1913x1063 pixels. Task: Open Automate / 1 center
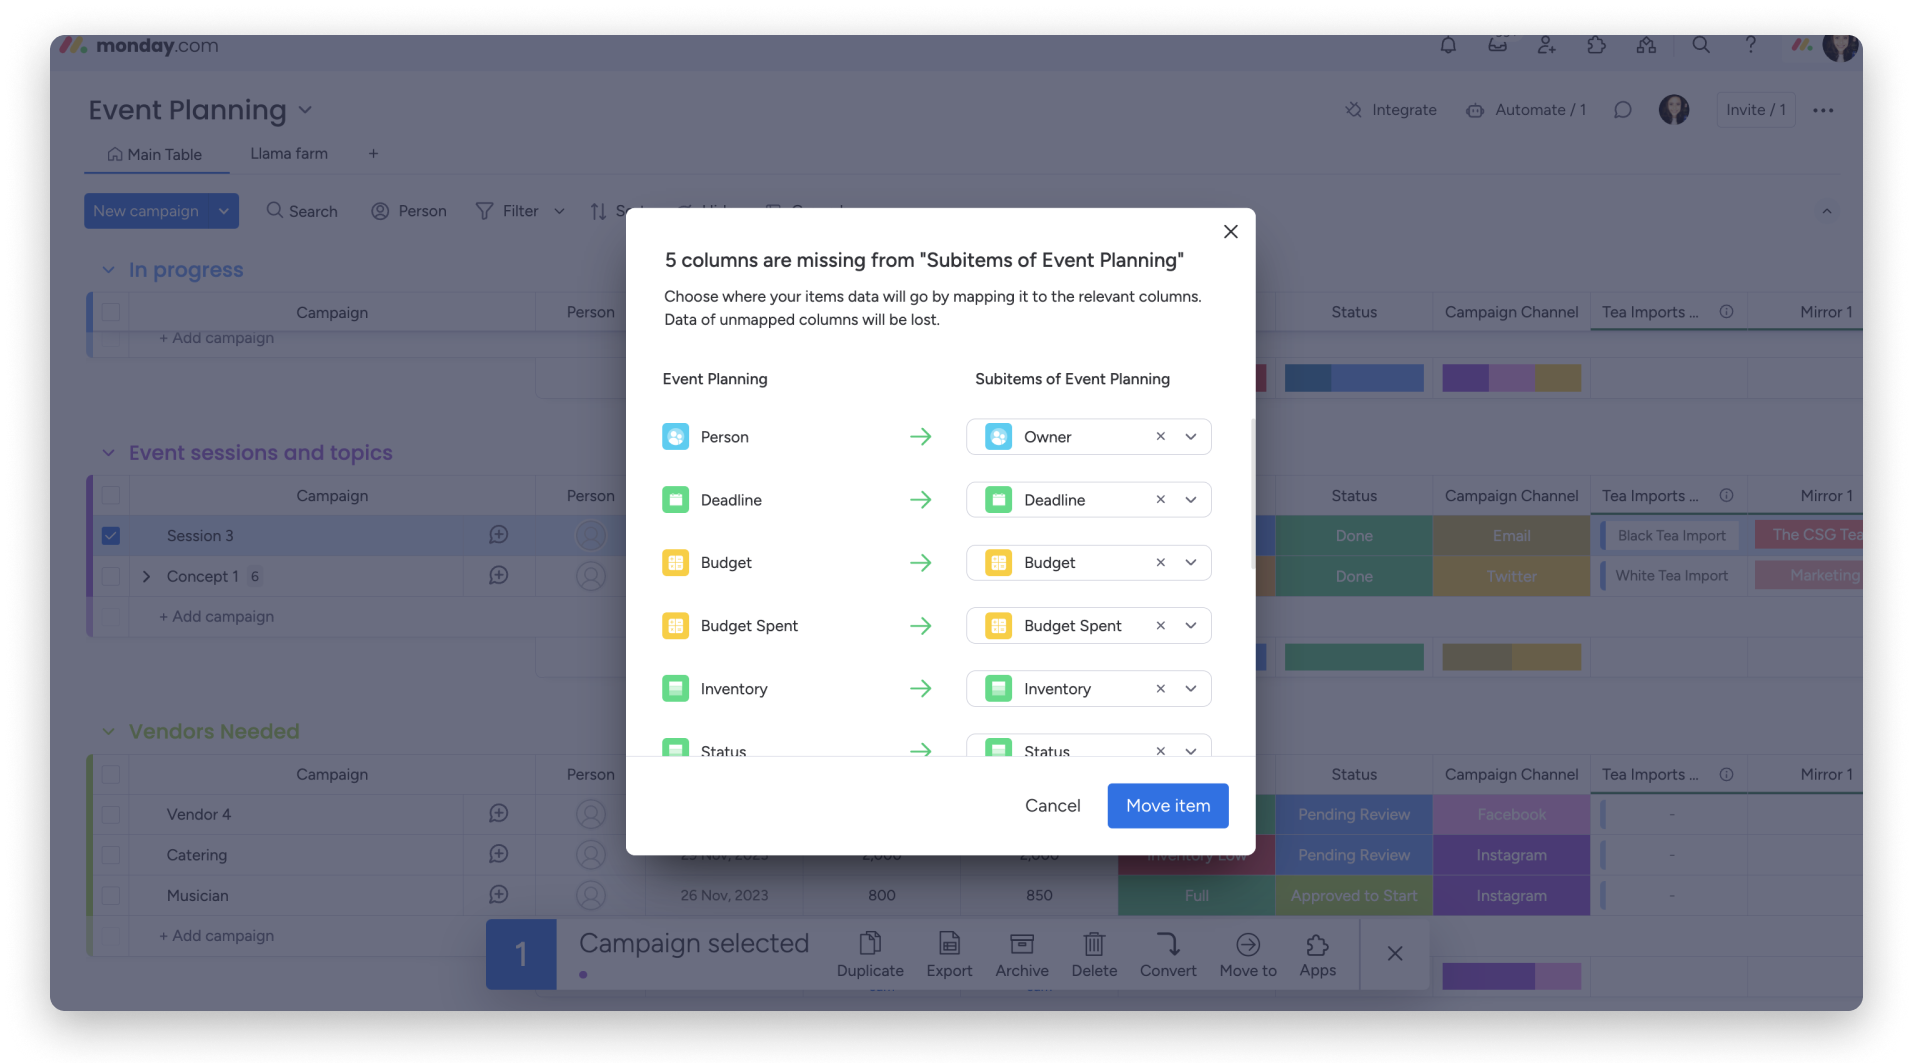1526,110
